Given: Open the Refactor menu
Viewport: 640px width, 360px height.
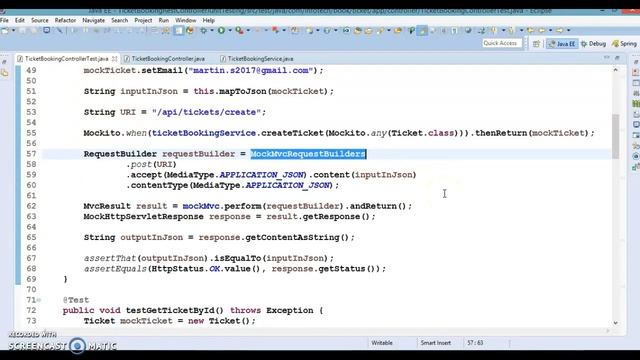Looking at the screenshot, I should (x=65, y=20).
